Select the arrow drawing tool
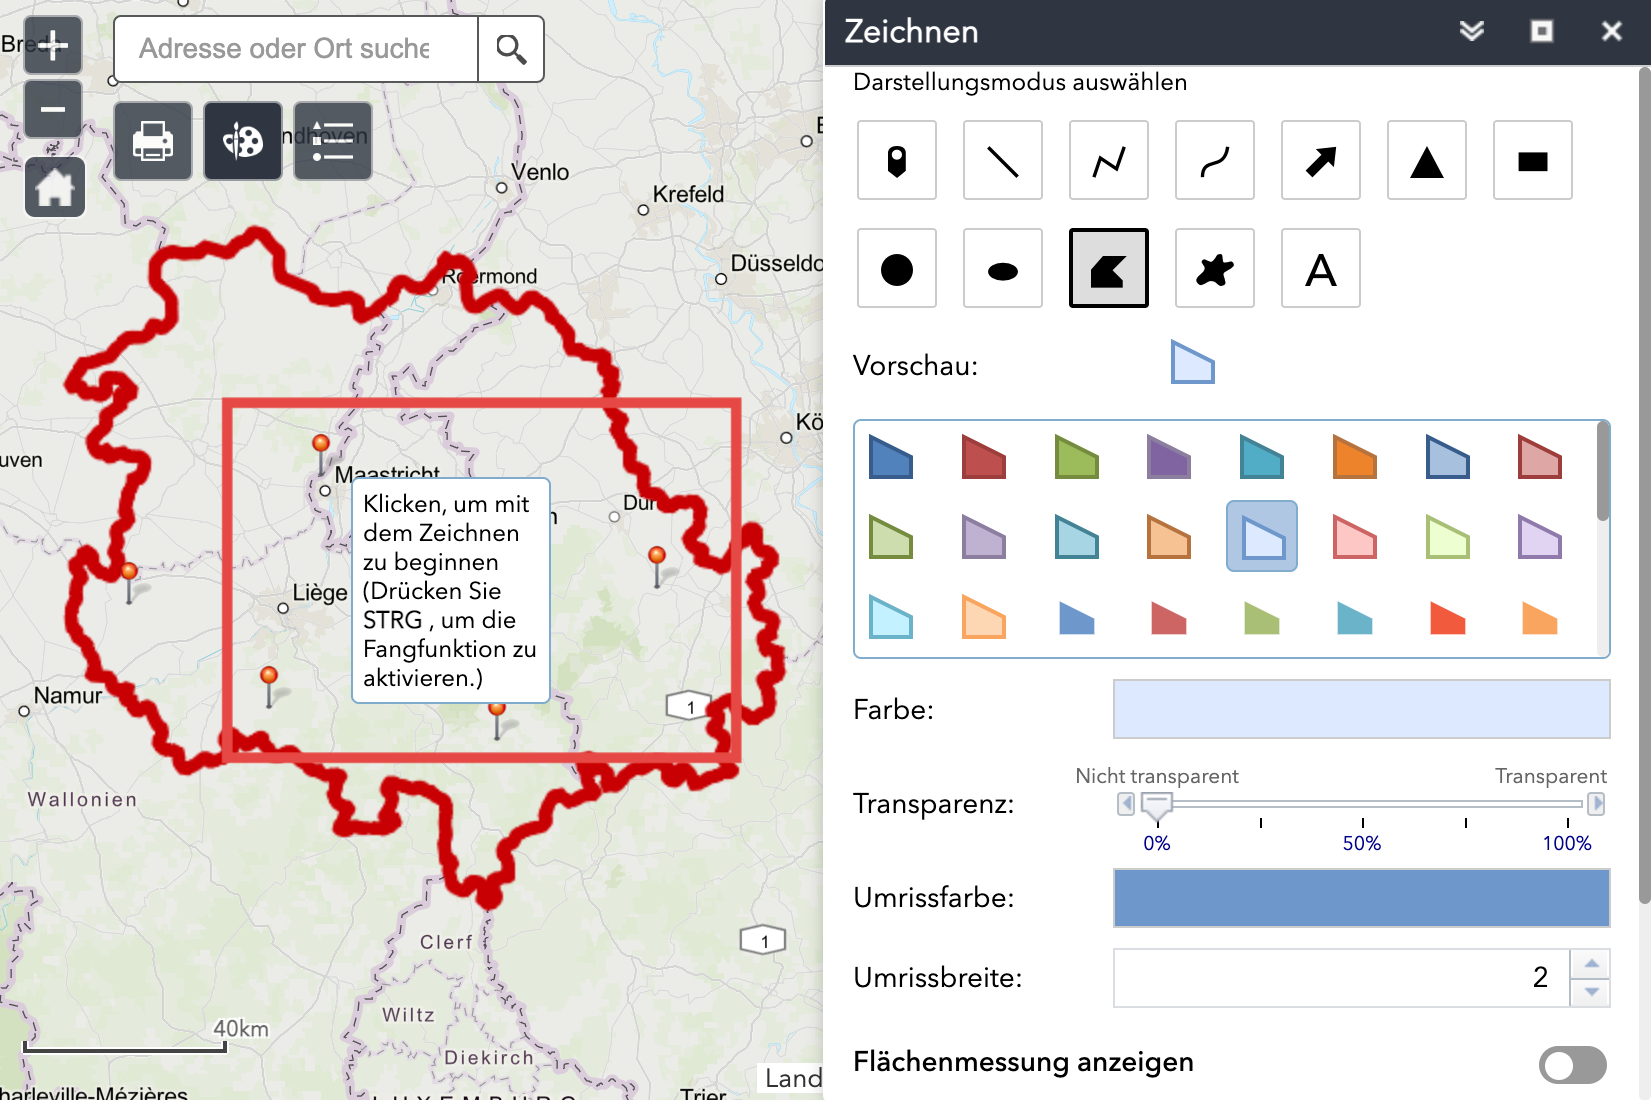This screenshot has height=1100, width=1652. tap(1320, 161)
